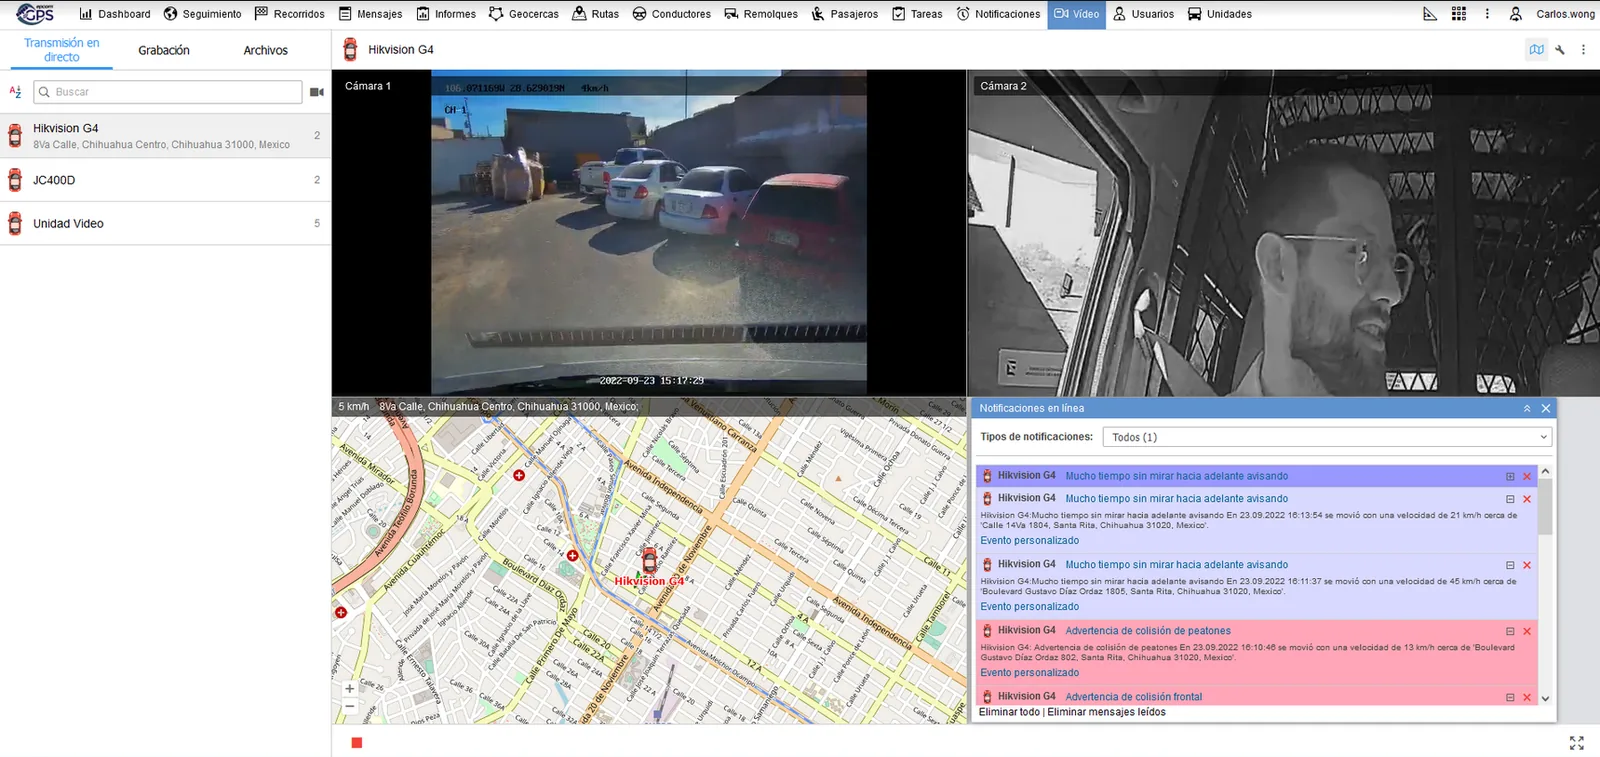Switch to the Grabación tab
The height and width of the screenshot is (757, 1600).
pyautogui.click(x=164, y=50)
